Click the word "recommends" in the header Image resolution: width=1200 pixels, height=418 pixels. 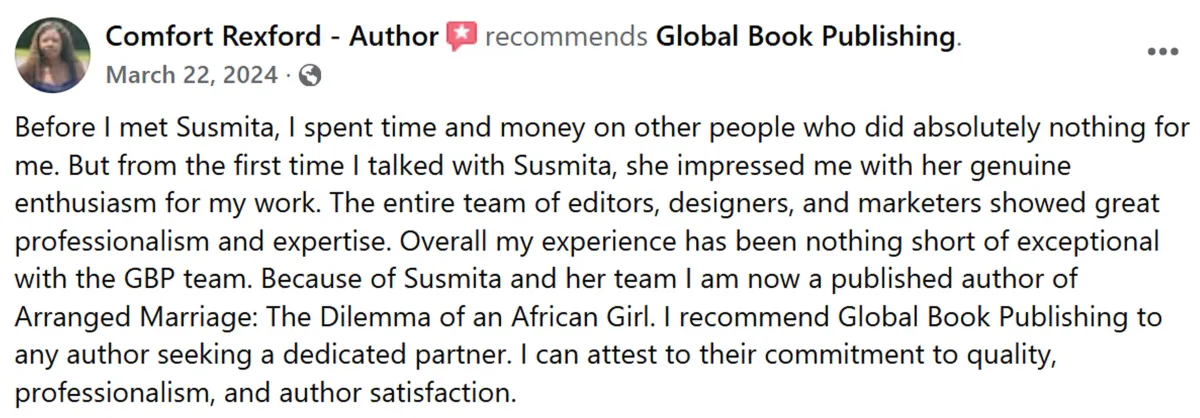(x=565, y=37)
